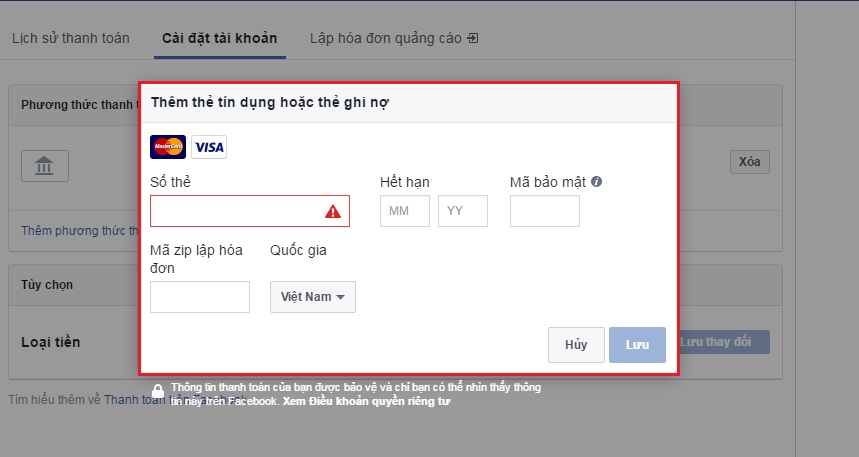Focus the Mã zip lập hóa đơn field
Screen dimensions: 859x457
[200, 297]
